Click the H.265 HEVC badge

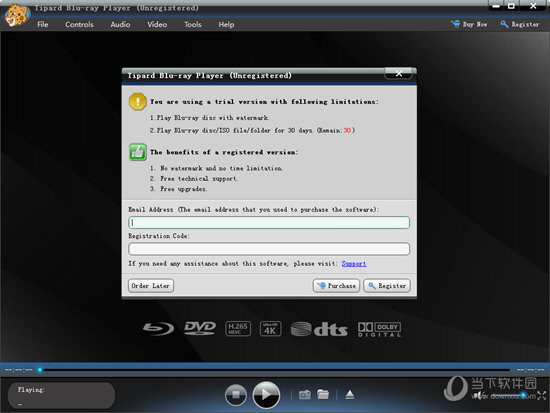(238, 329)
